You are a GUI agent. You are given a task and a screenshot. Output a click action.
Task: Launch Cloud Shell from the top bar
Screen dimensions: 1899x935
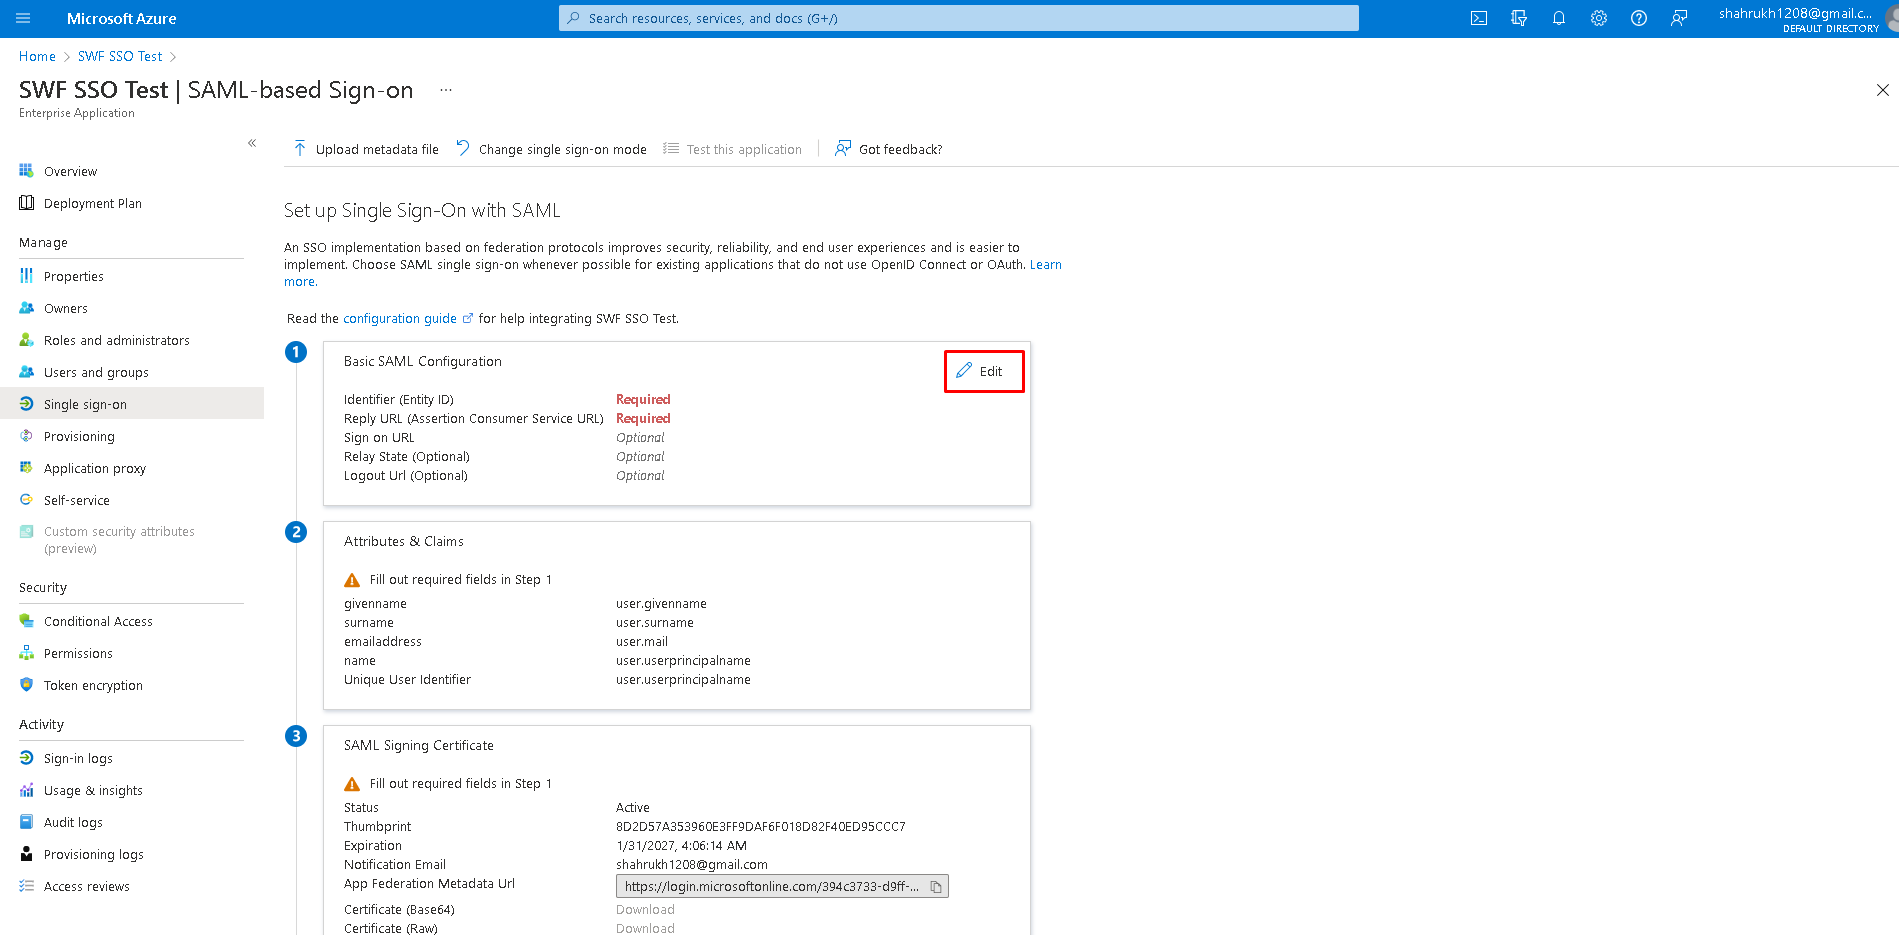(1479, 18)
